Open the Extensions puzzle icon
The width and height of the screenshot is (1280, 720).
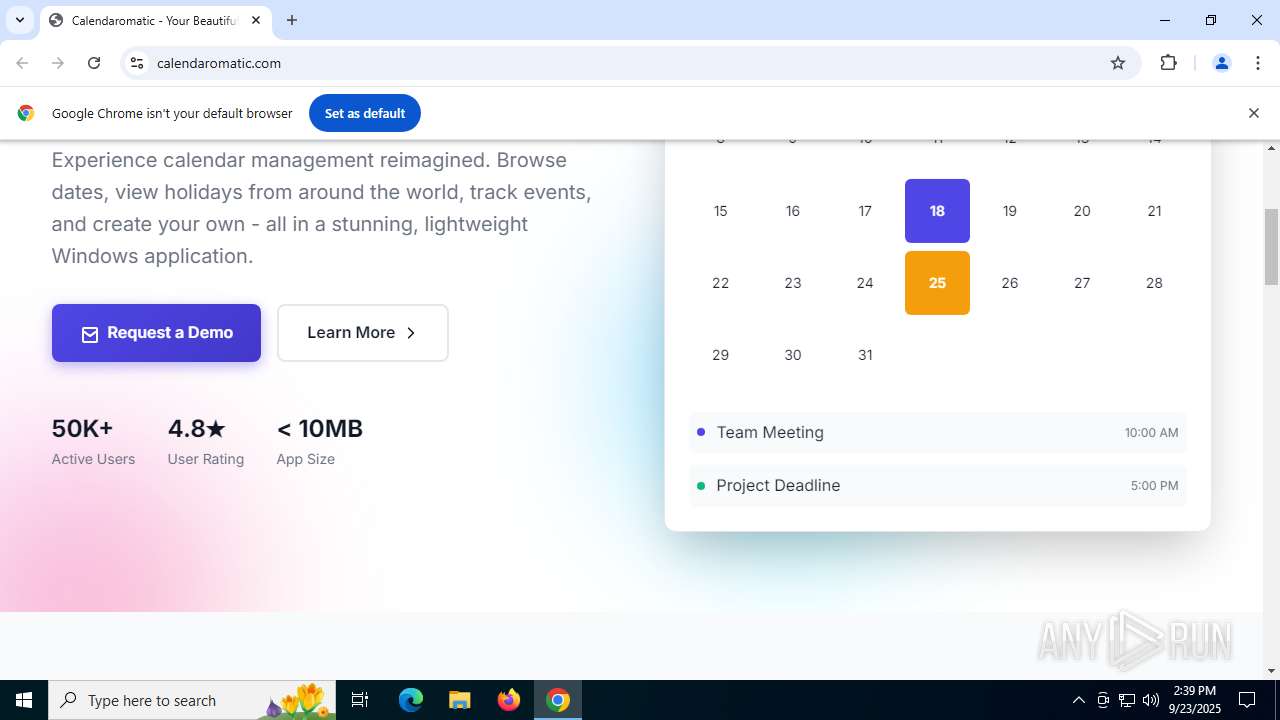coord(1168,63)
